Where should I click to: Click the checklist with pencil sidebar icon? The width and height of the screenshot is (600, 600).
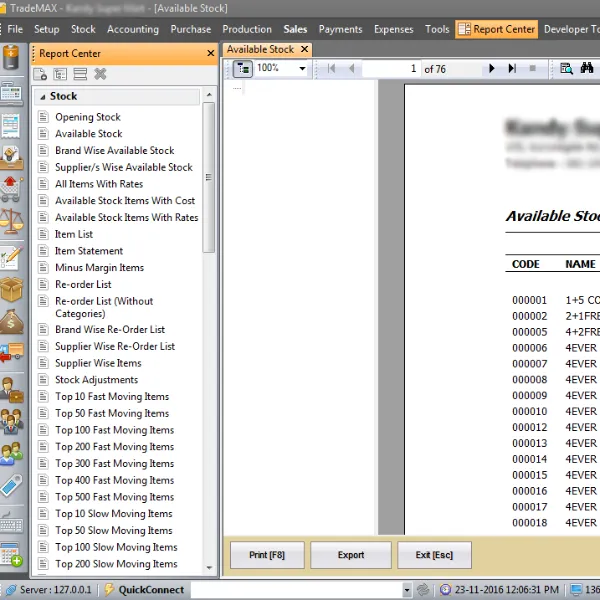[x=11, y=257]
